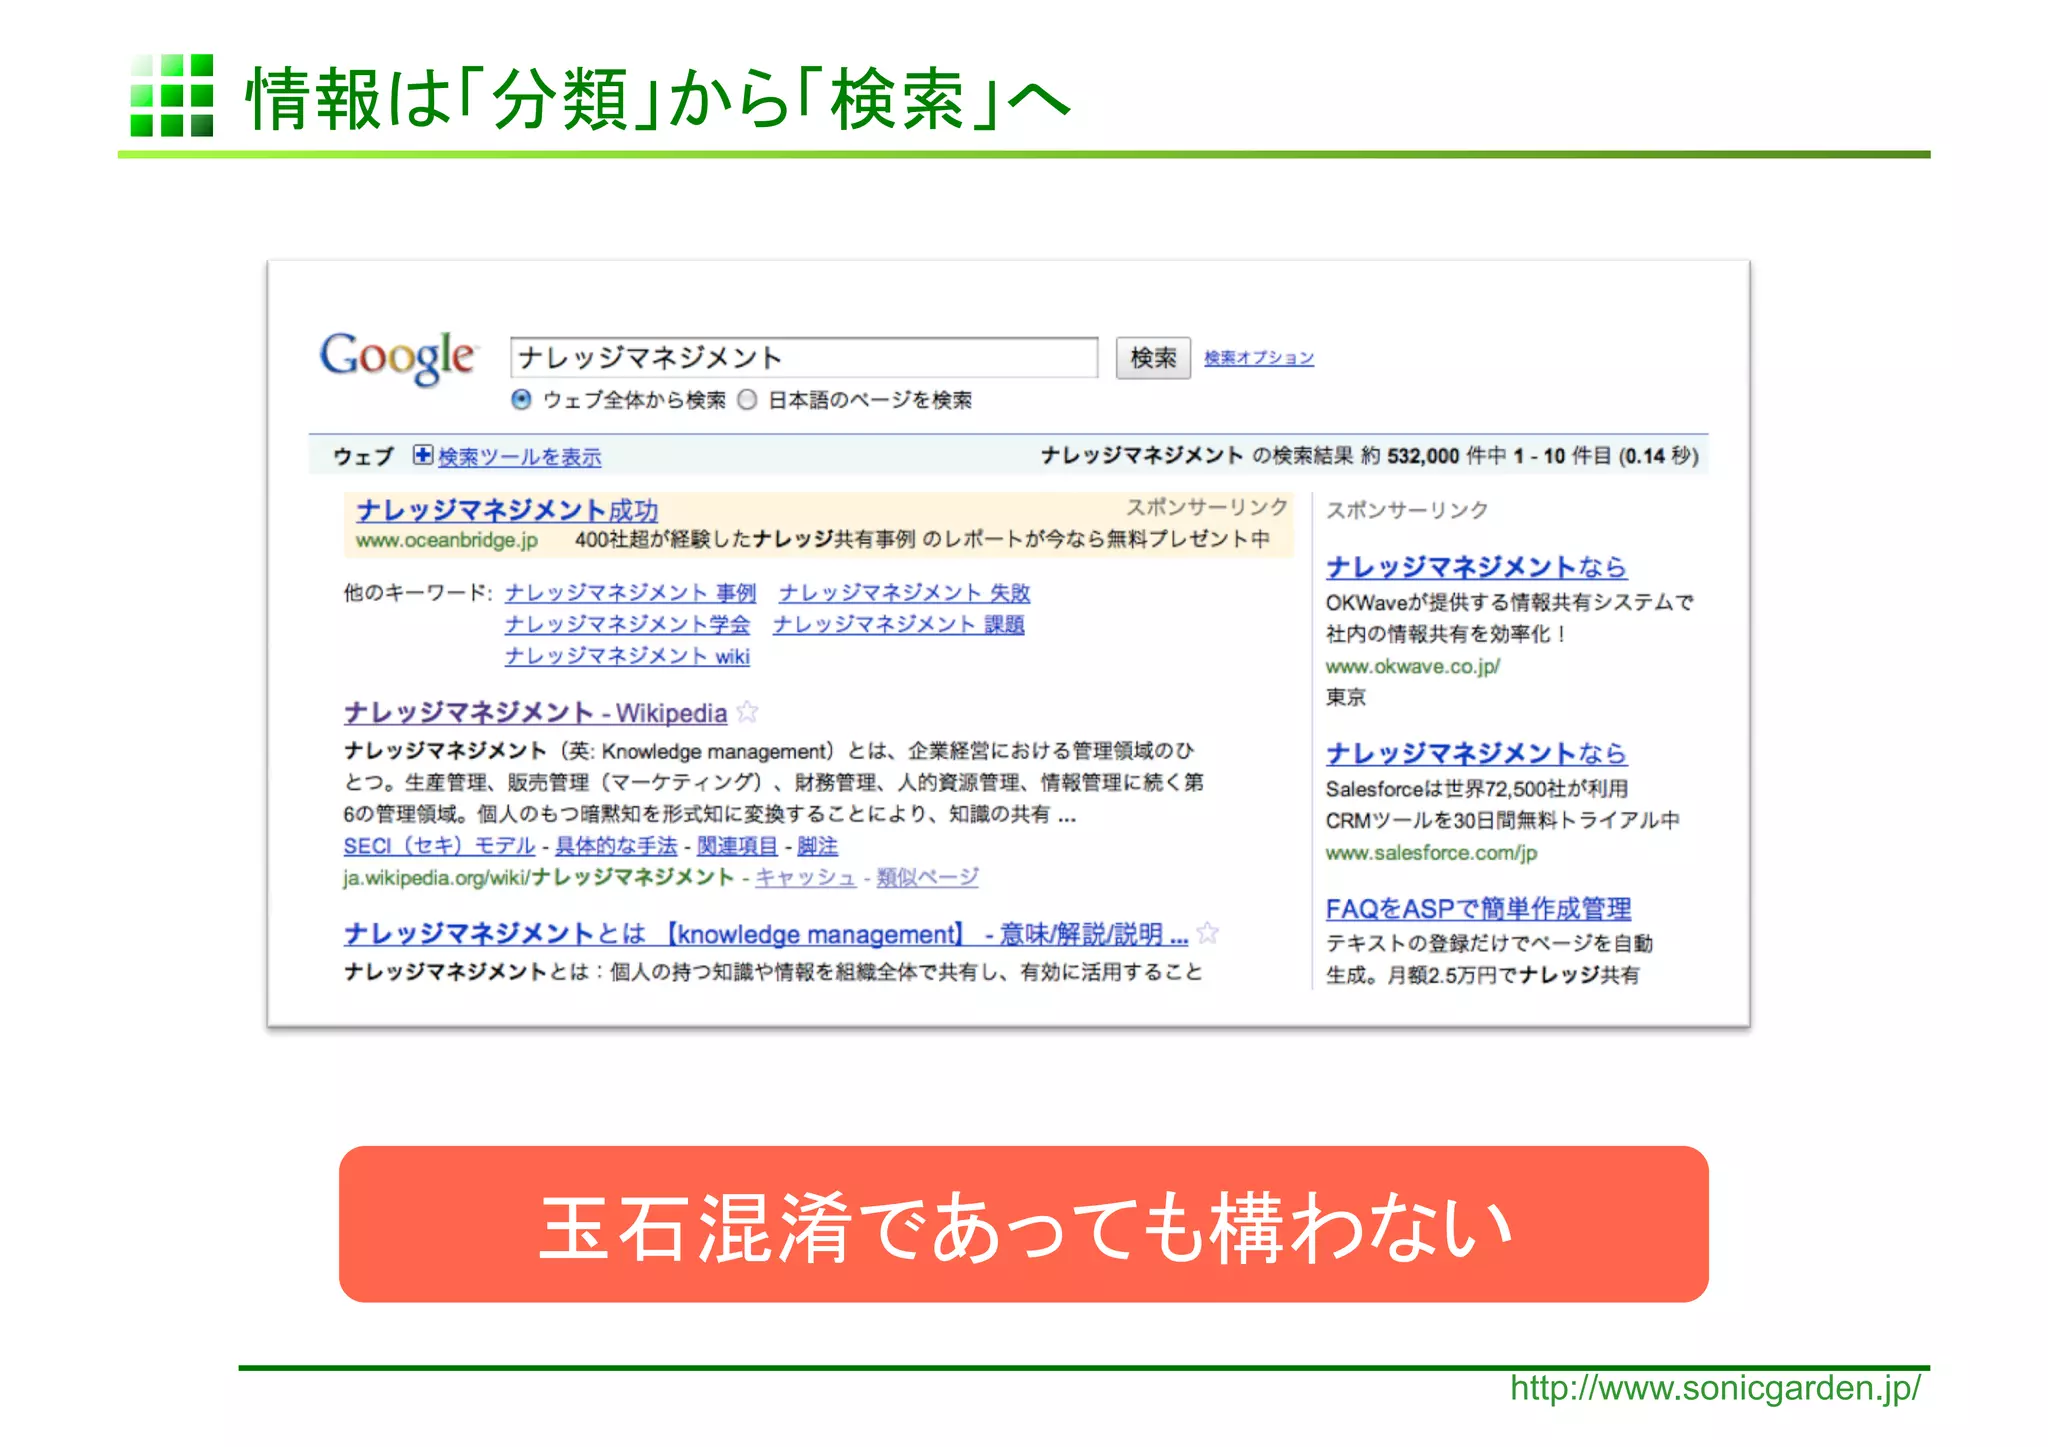
Task: Open the 類似ページ similar pages link
Action: [927, 878]
